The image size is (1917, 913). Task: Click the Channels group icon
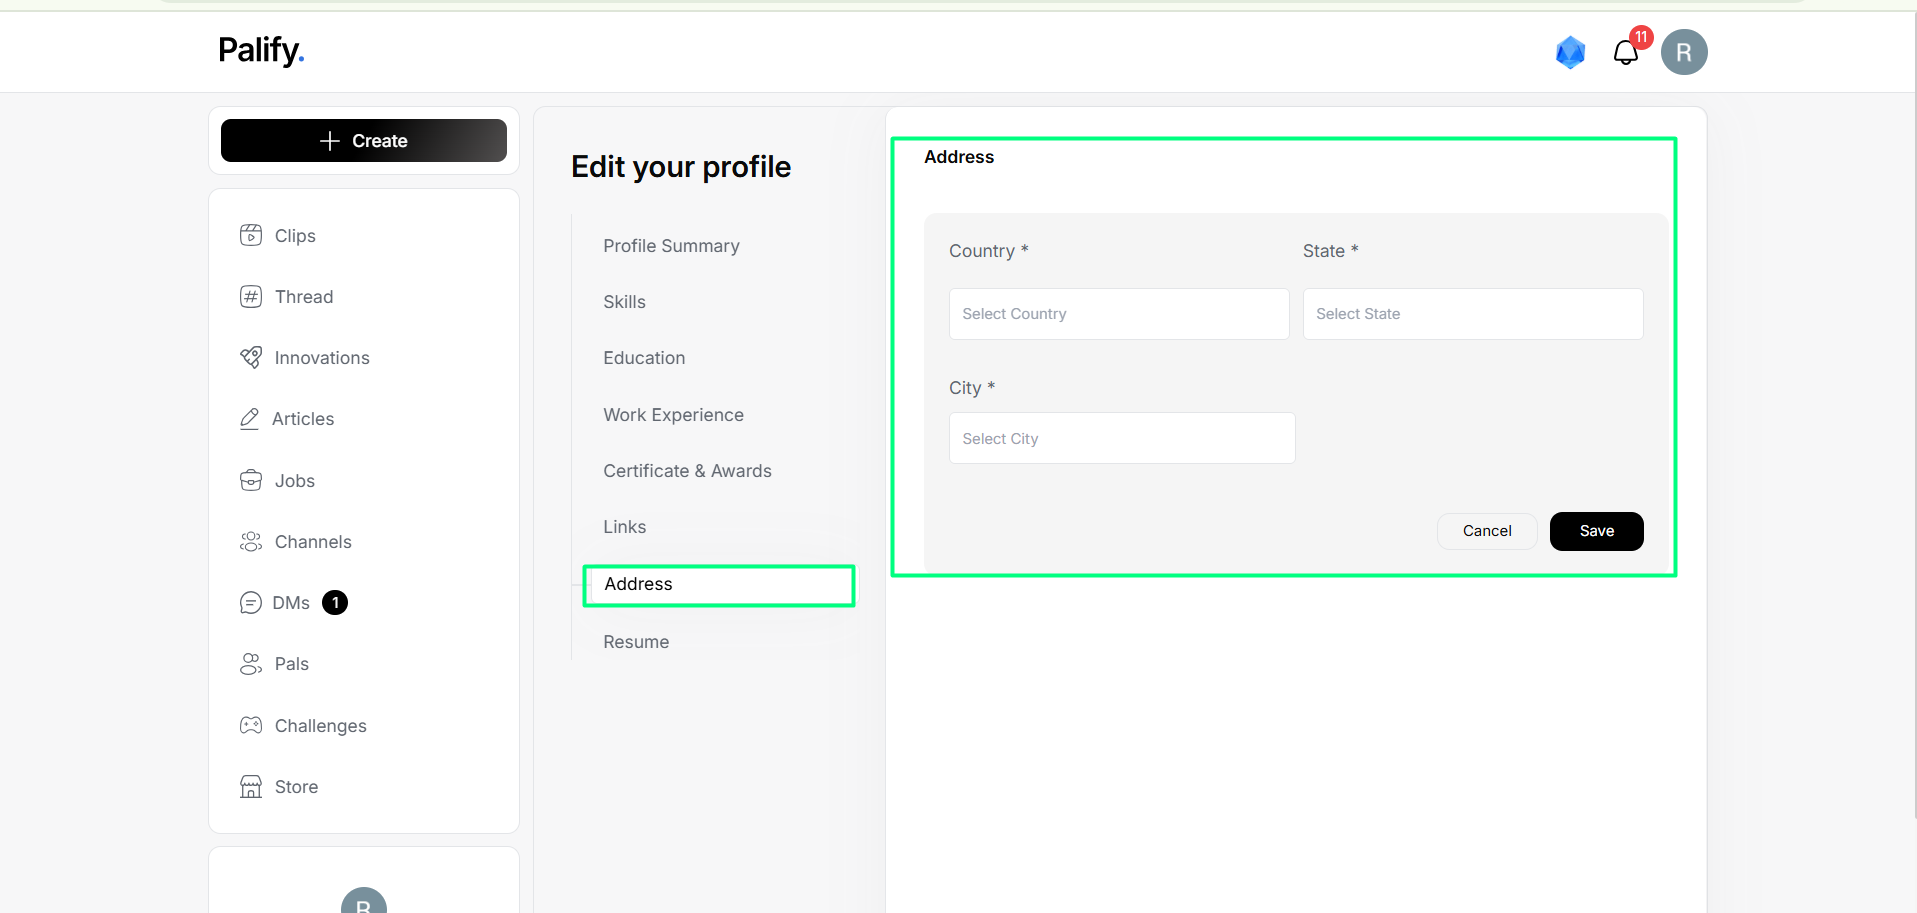pos(251,541)
